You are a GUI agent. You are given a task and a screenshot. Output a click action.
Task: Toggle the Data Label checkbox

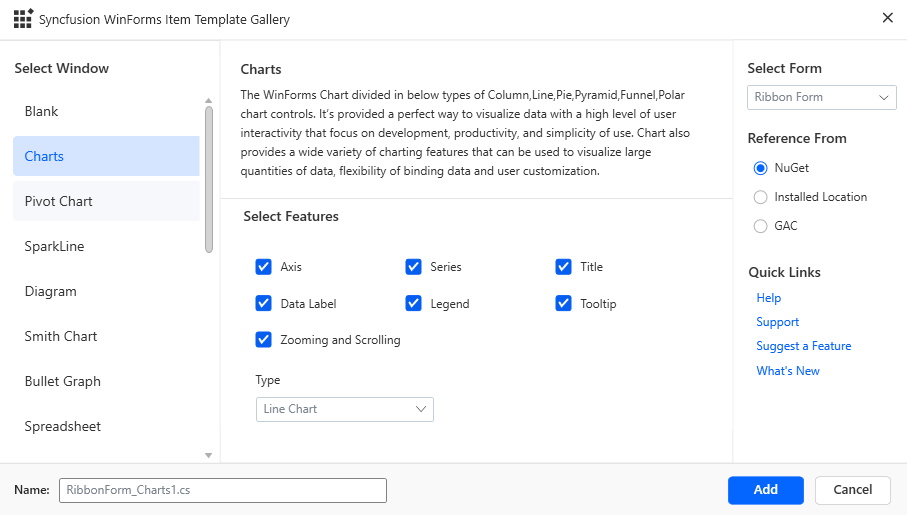(x=263, y=303)
